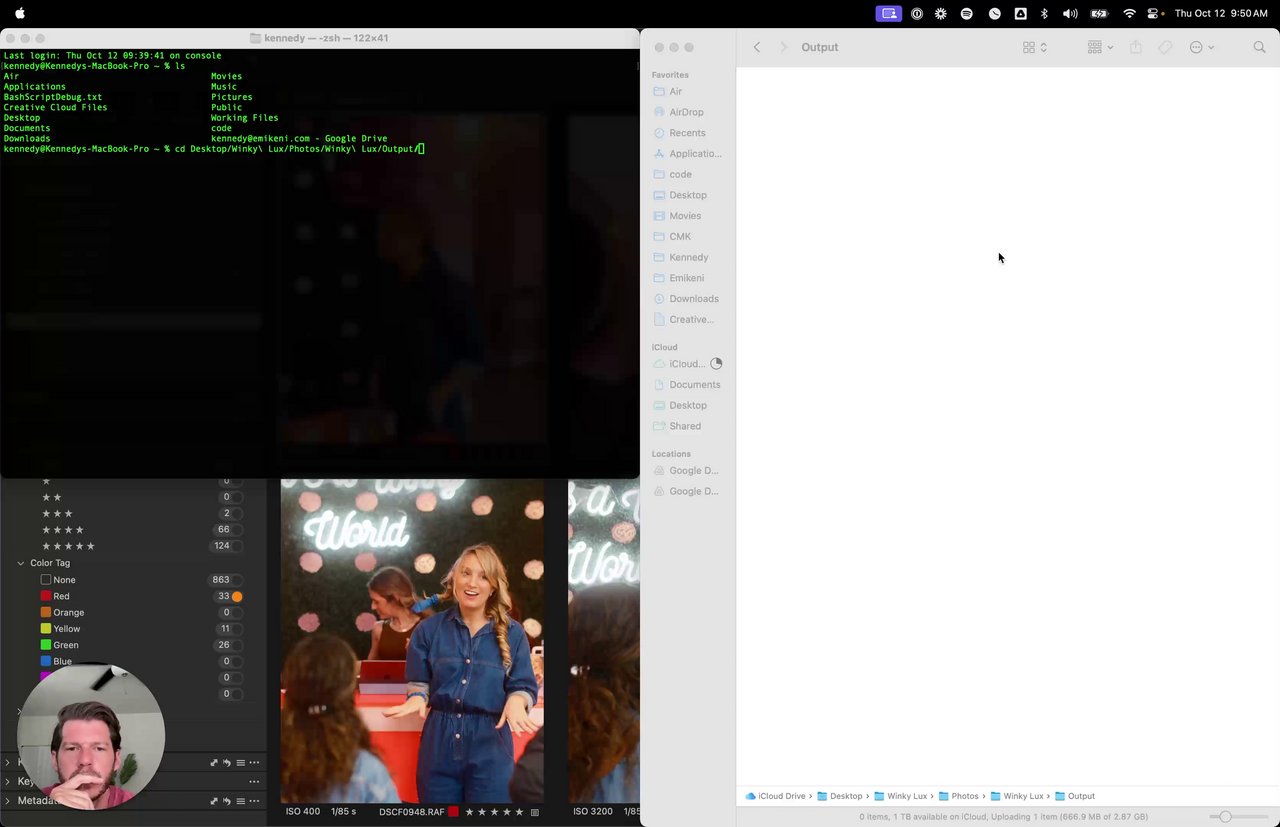Open Finder search with the magnifier icon
The height and width of the screenshot is (827, 1280).
coord(1260,47)
